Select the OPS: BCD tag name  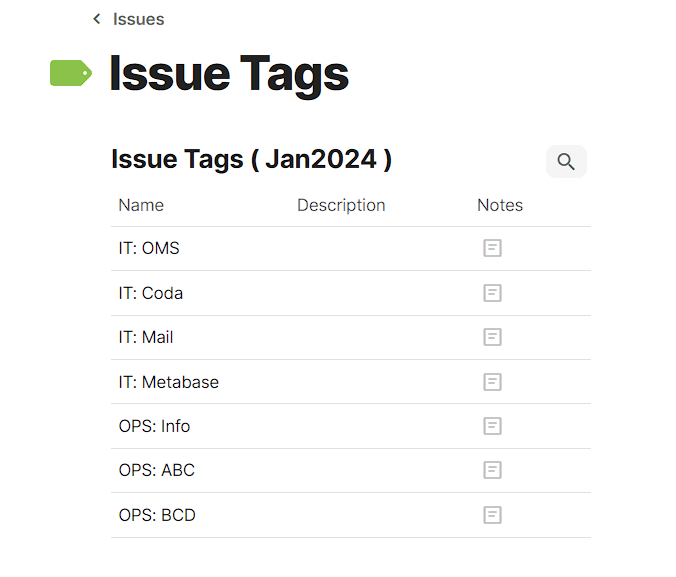coord(157,515)
